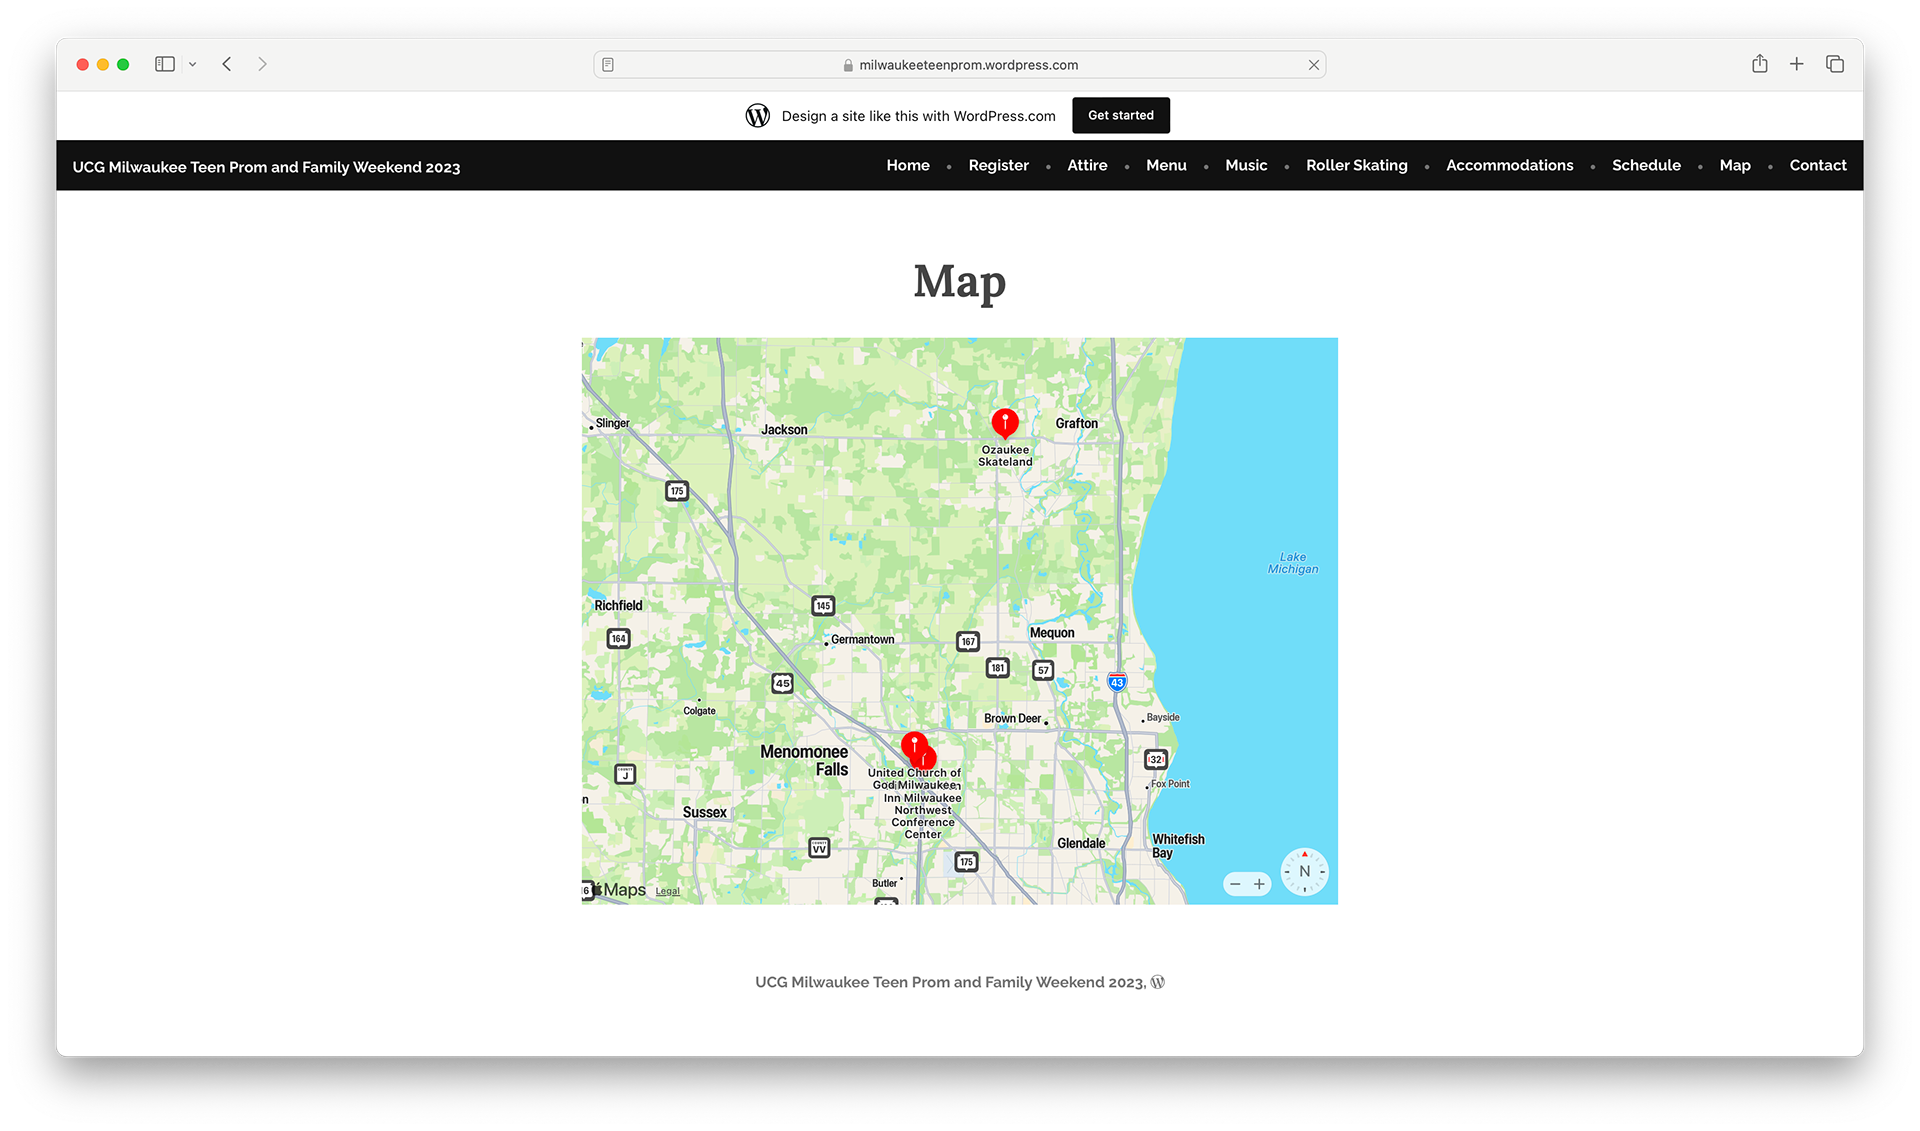Click the map compass control
The width and height of the screenshot is (1920, 1131).
1304,871
